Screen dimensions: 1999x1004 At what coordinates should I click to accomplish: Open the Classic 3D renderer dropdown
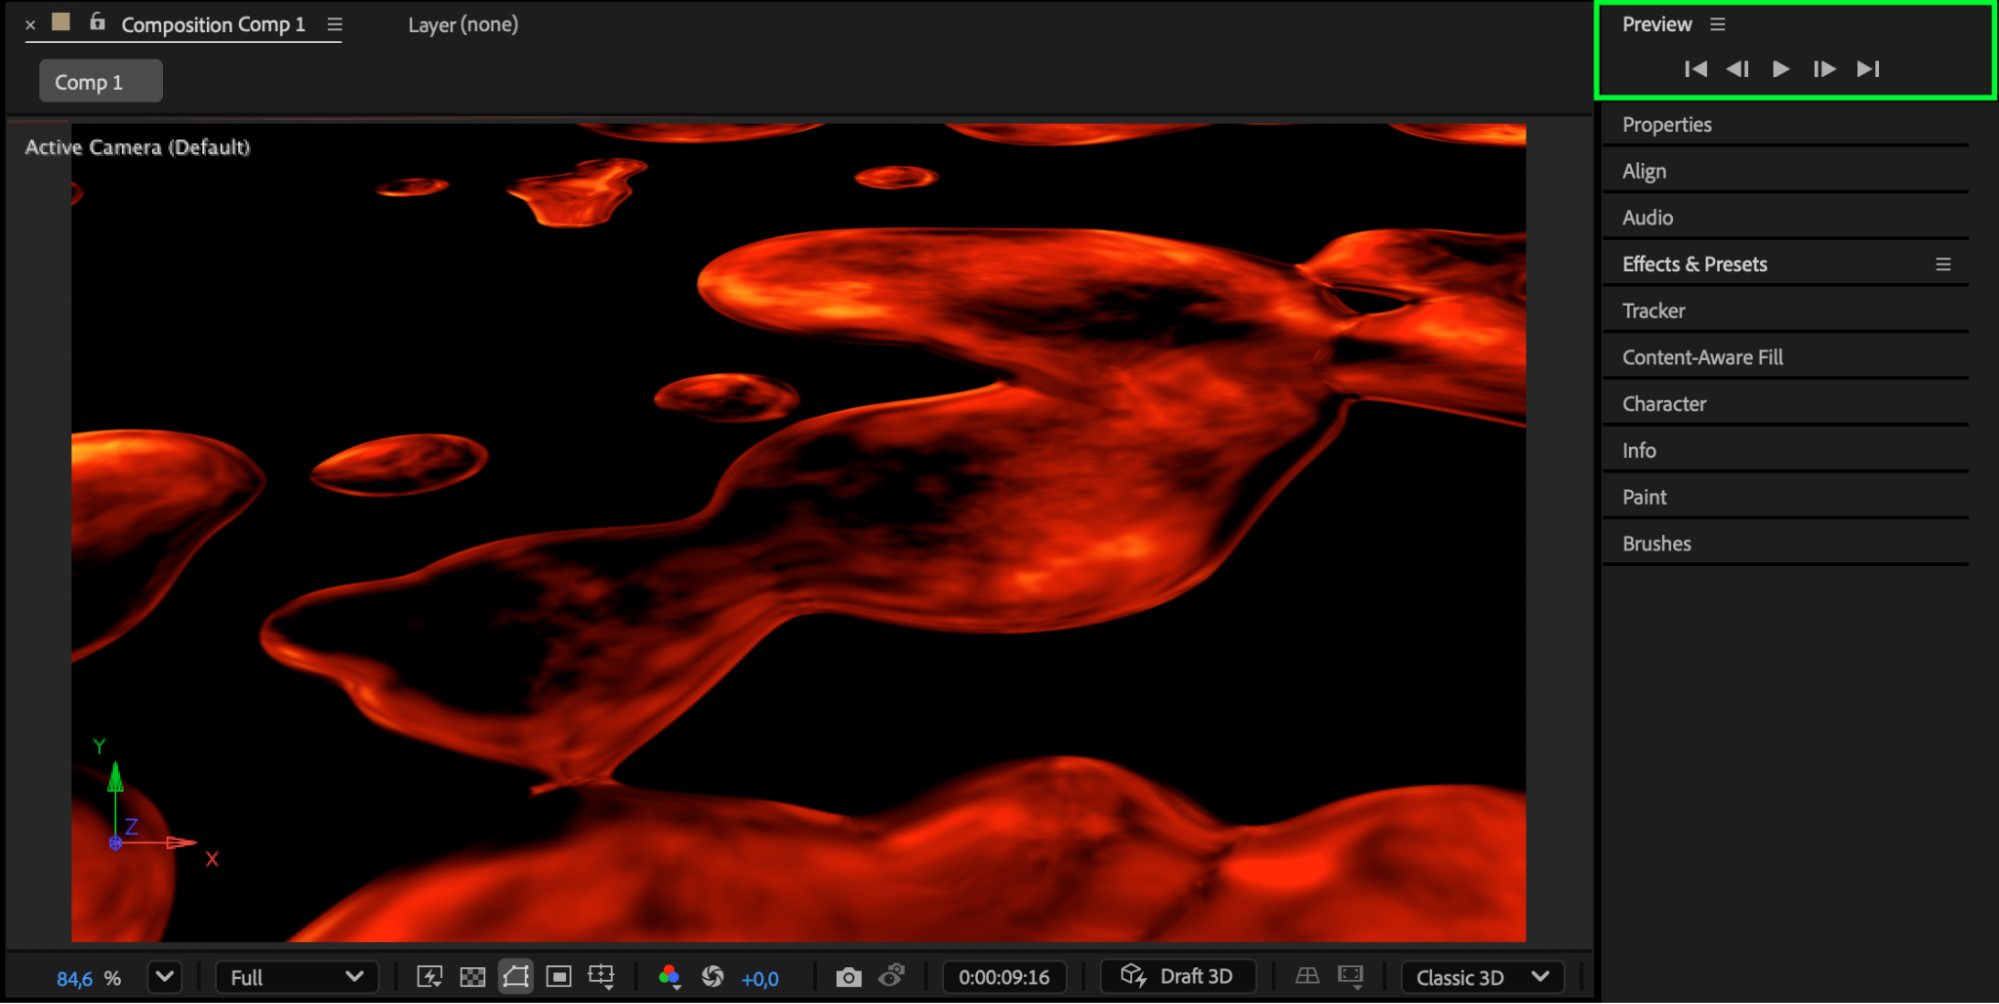tap(1482, 977)
